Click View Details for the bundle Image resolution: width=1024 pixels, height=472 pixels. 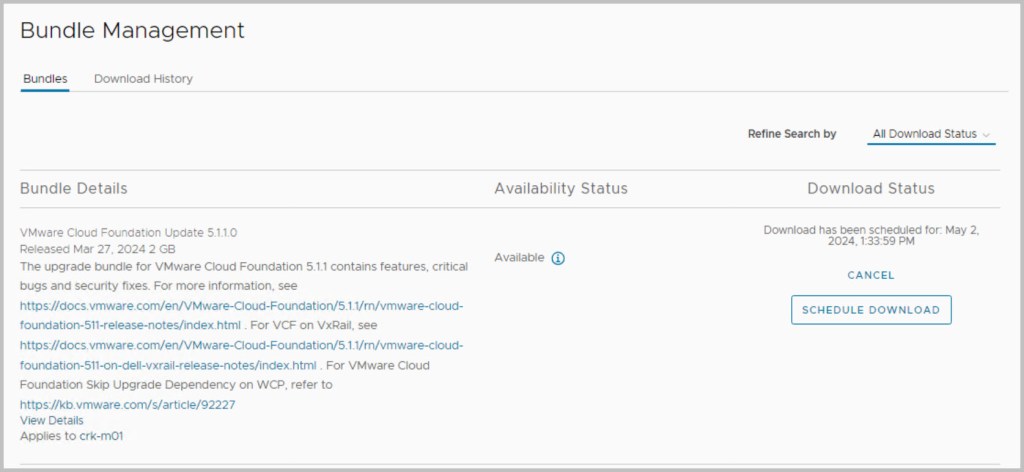point(52,421)
